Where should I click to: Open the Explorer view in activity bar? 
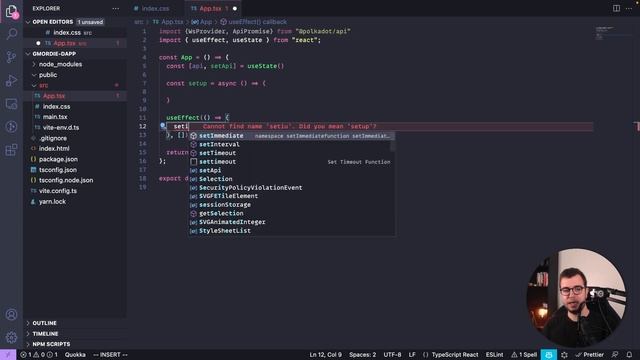(x=11, y=11)
